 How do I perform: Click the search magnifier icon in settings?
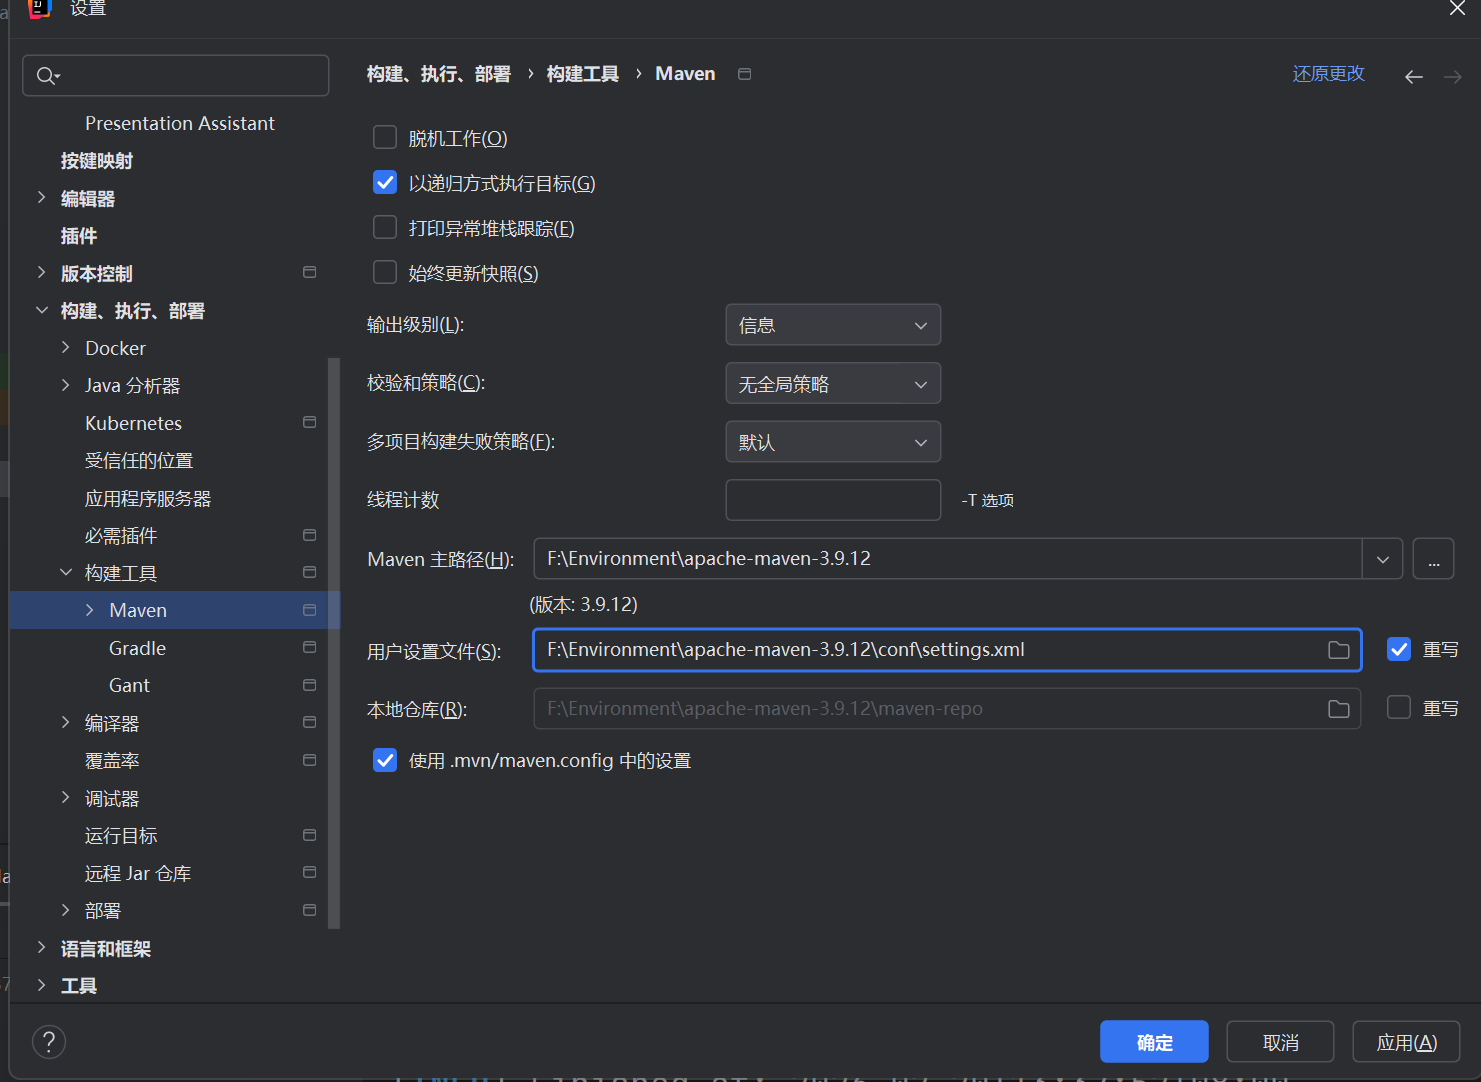point(47,76)
